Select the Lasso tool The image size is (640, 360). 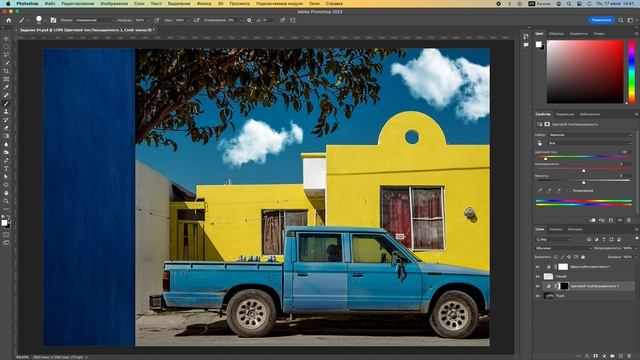point(6,55)
